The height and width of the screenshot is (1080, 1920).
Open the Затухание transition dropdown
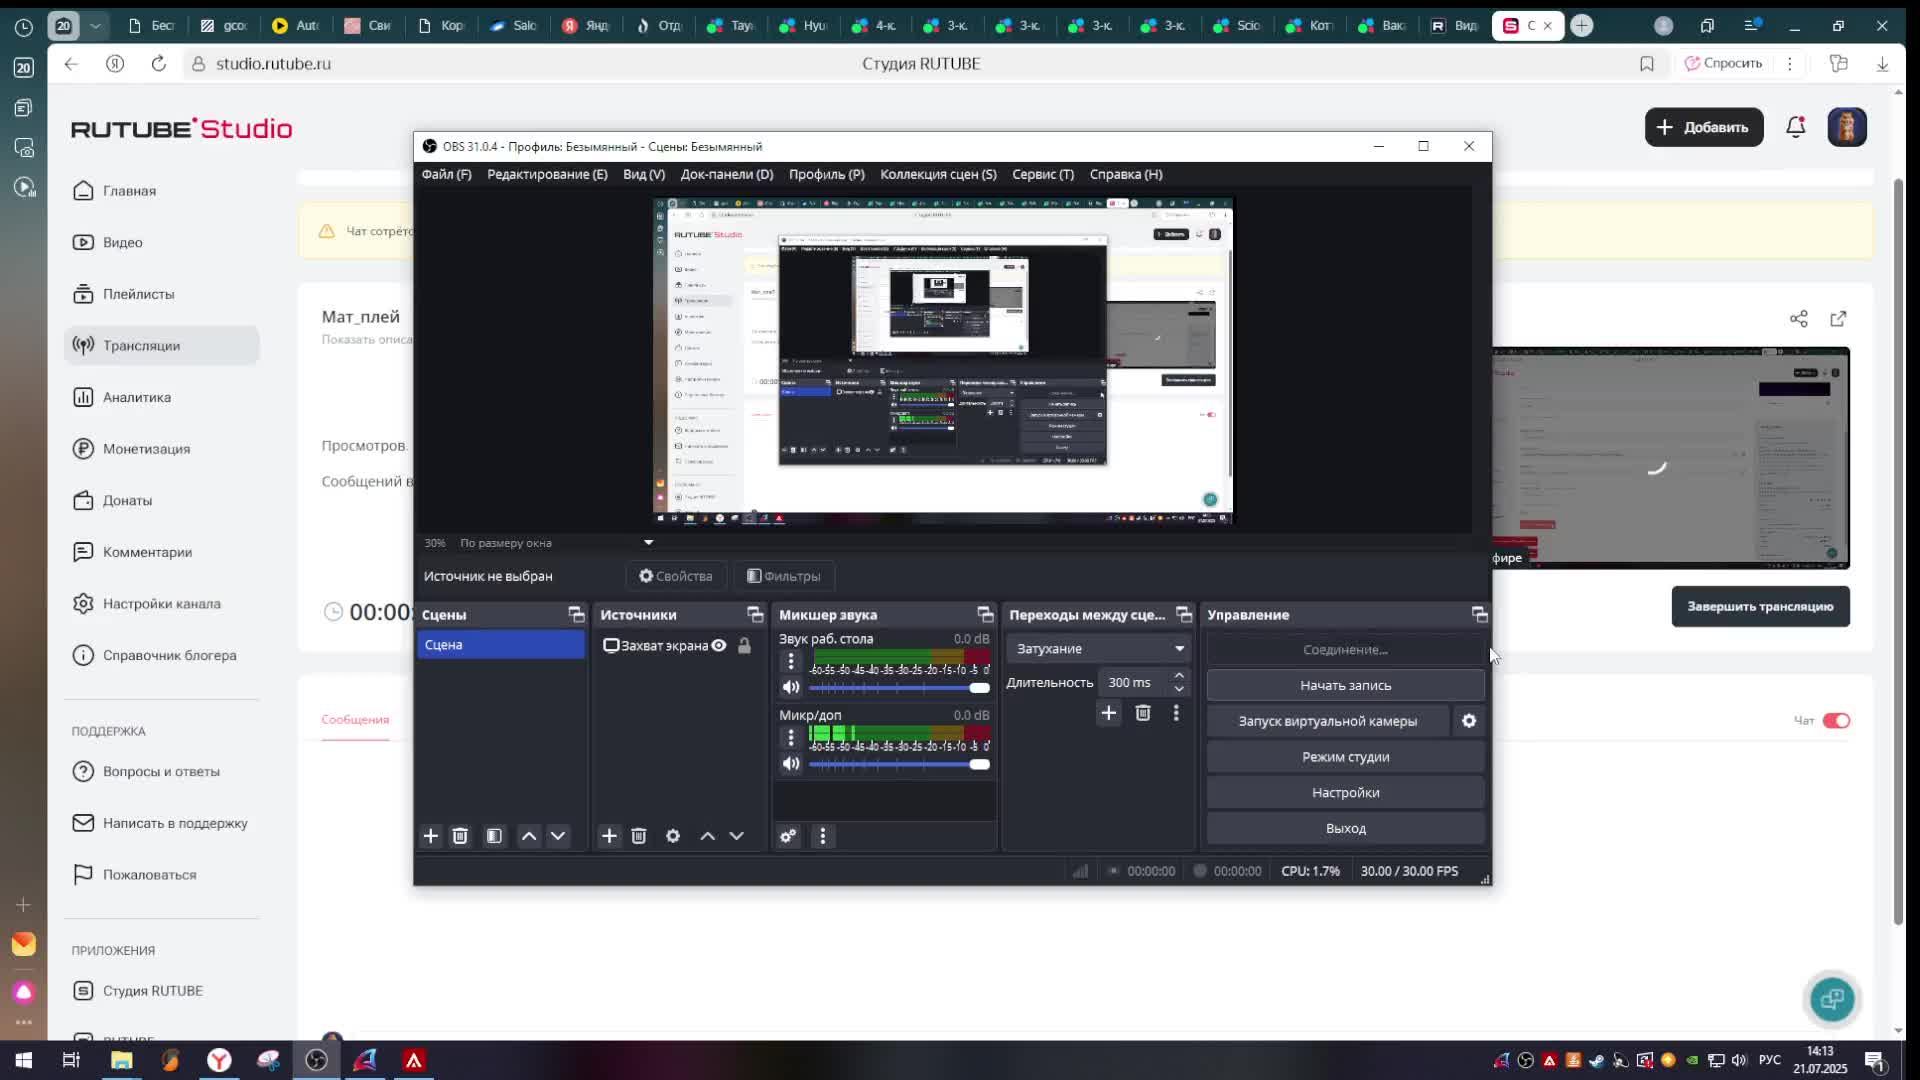(1099, 649)
